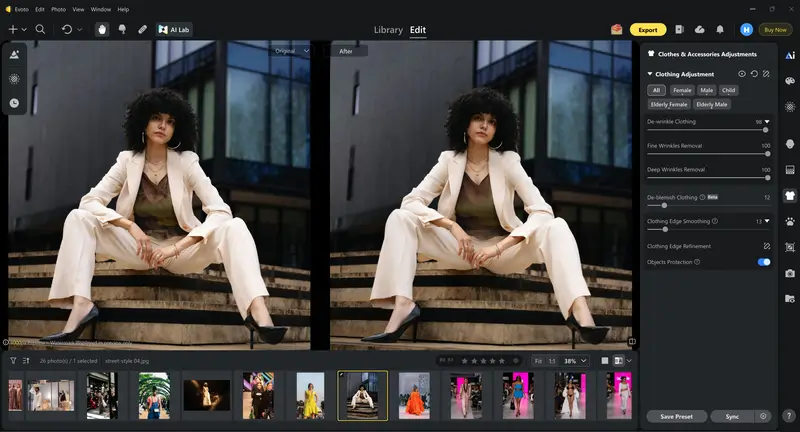The width and height of the screenshot is (800, 432).
Task: Open the zoom percentage 38% dropdown
Action: [572, 360]
